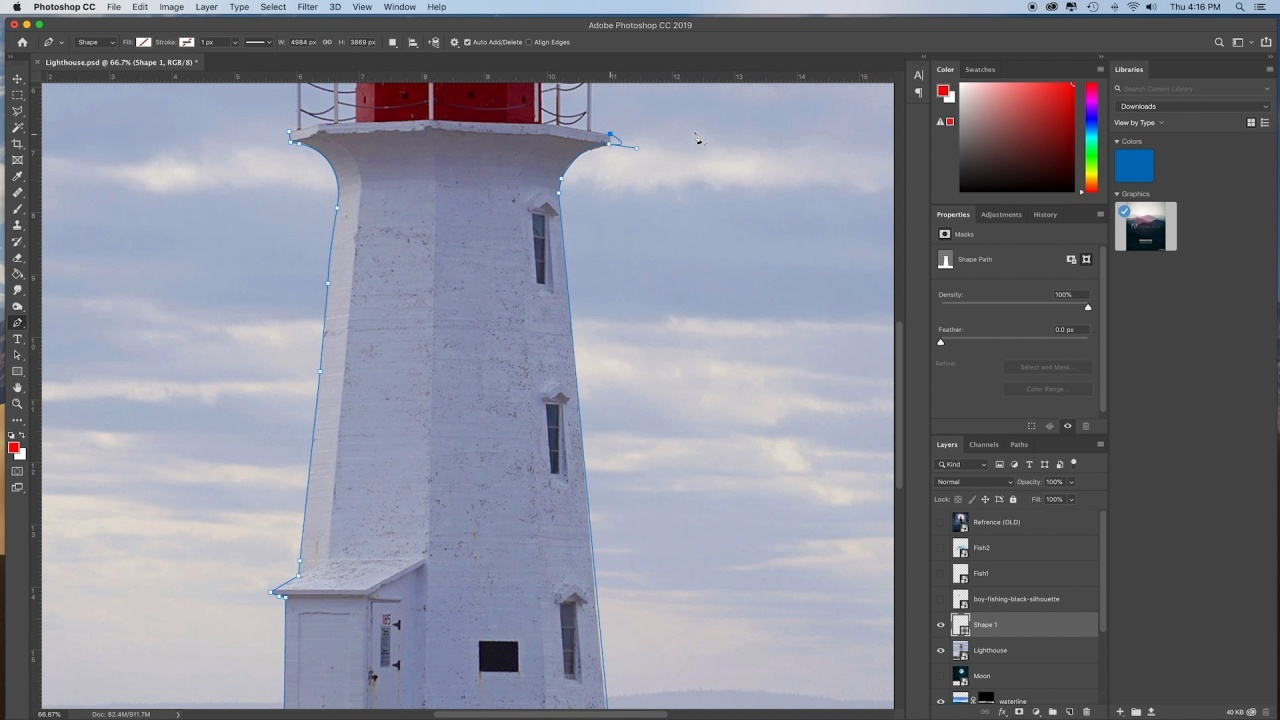Open the Shape tool mode dropdown
Image resolution: width=1280 pixels, height=720 pixels.
[96, 42]
